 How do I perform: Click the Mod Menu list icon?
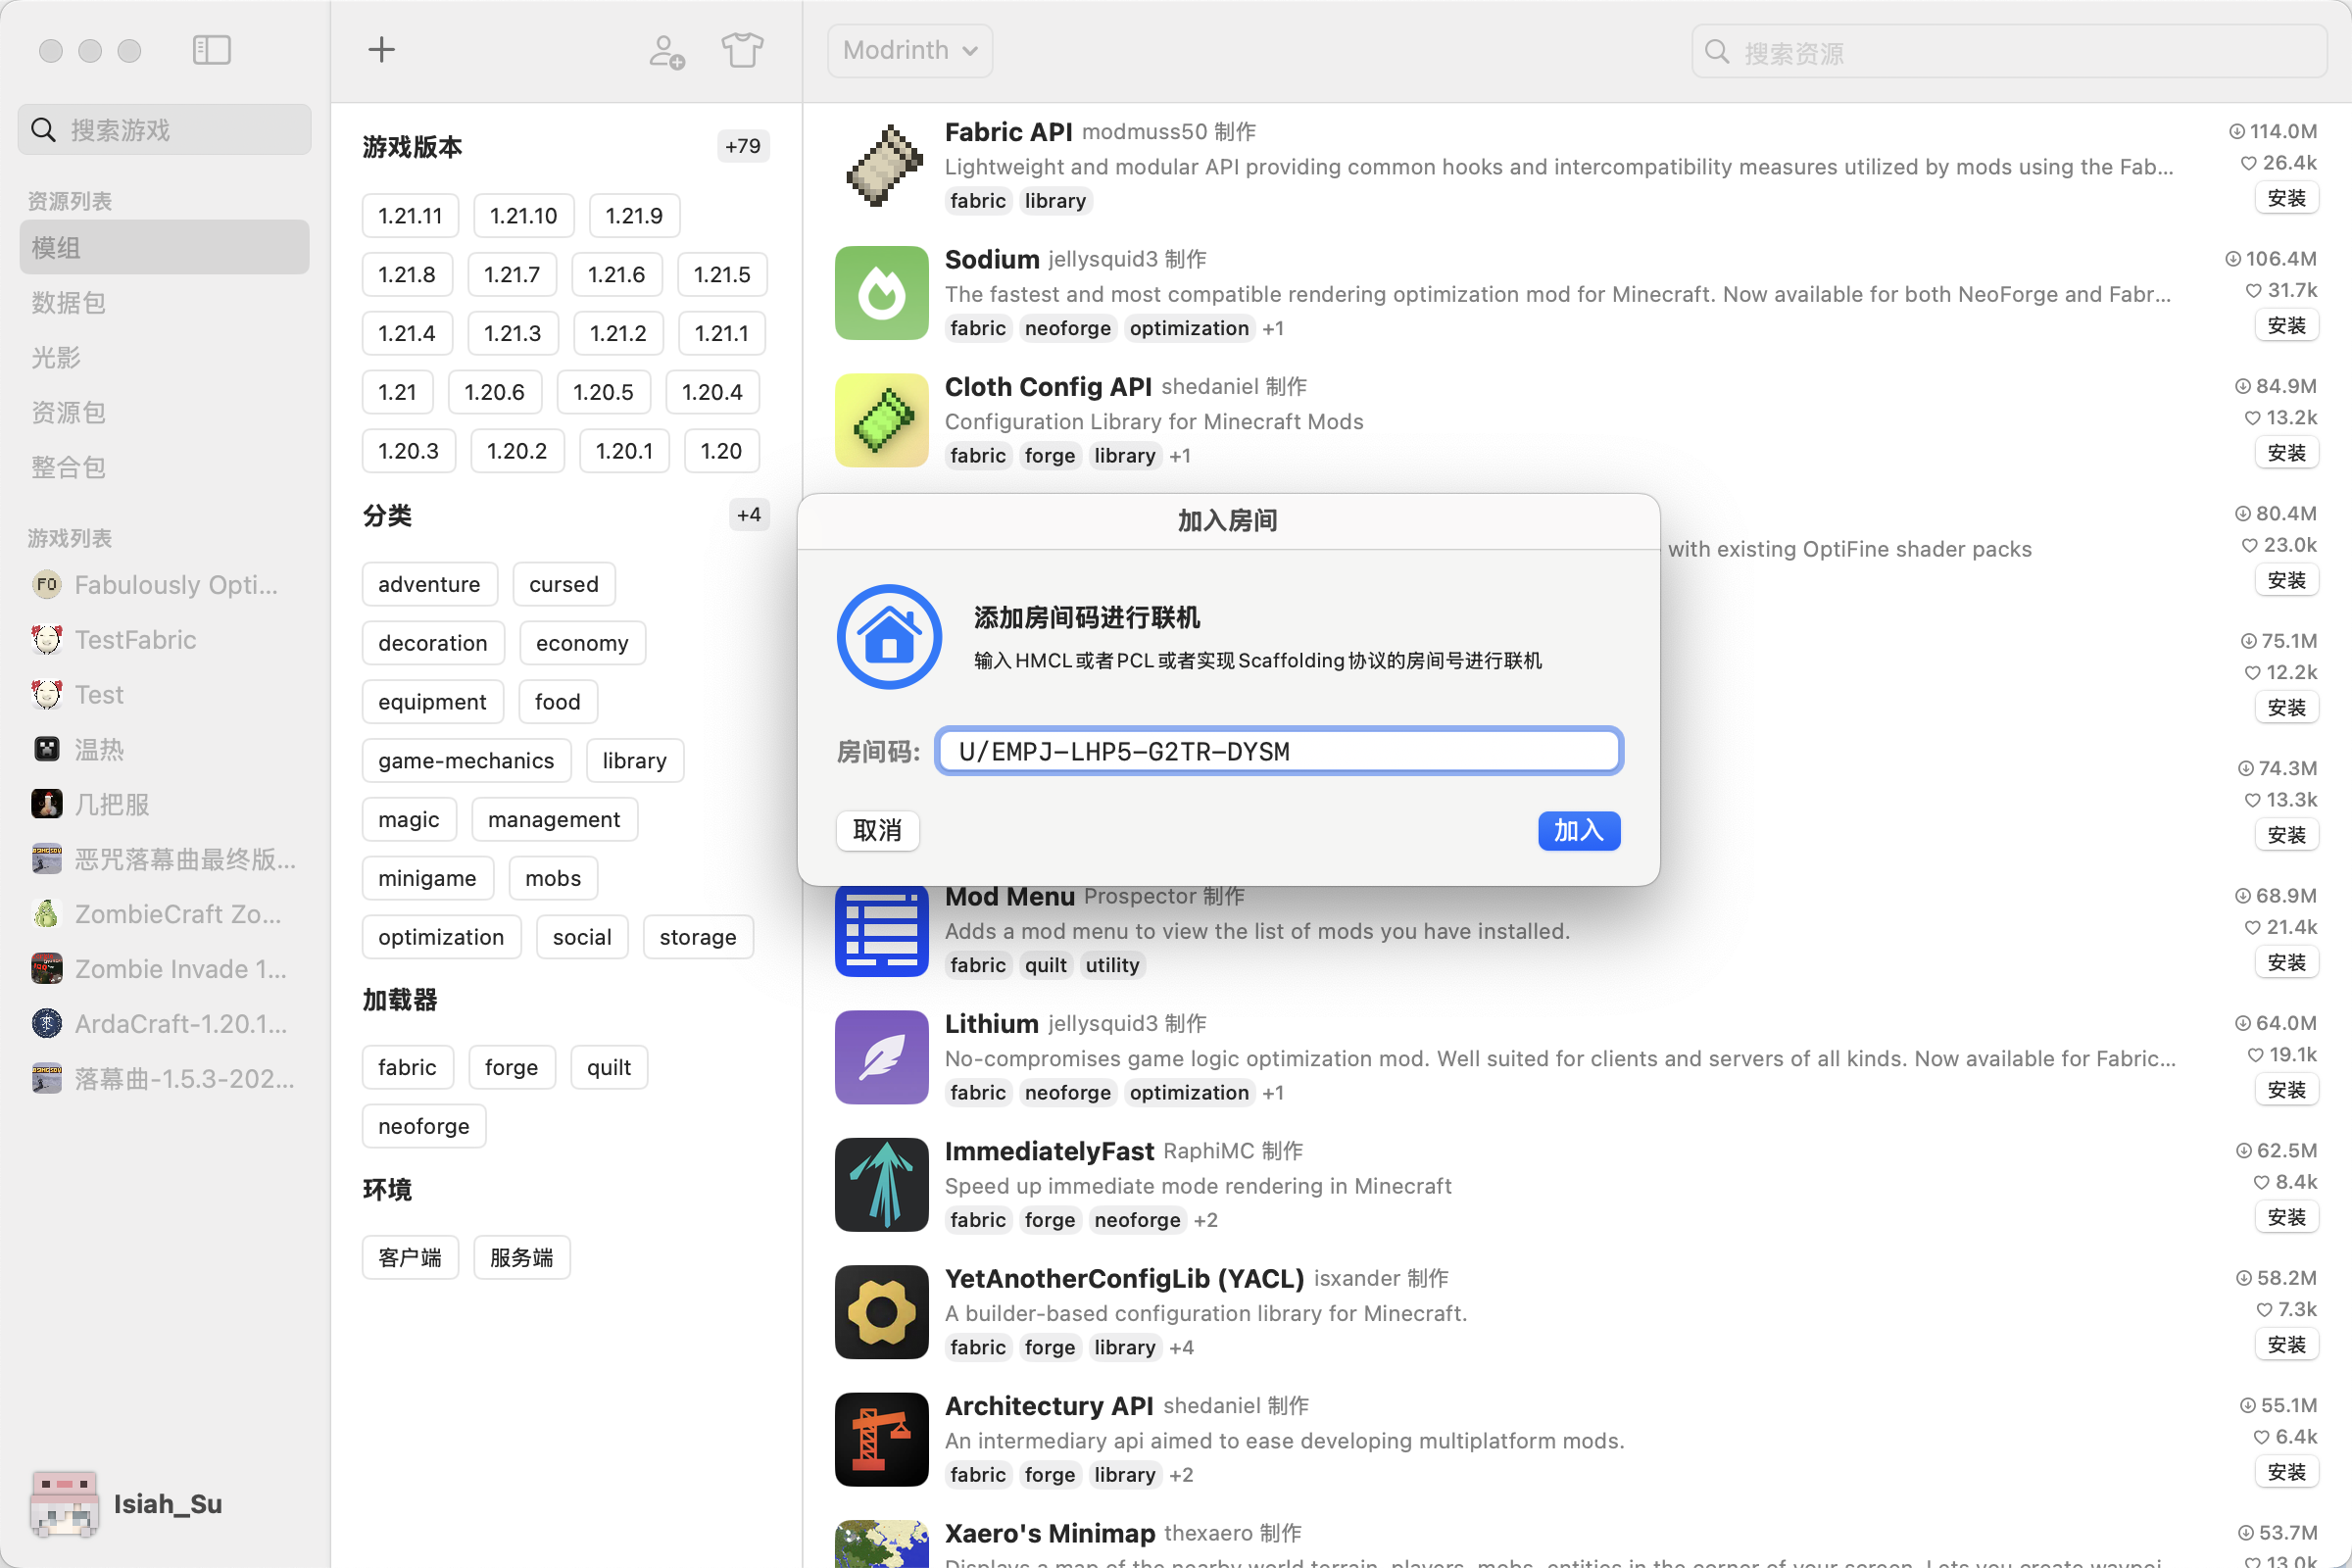(881, 930)
